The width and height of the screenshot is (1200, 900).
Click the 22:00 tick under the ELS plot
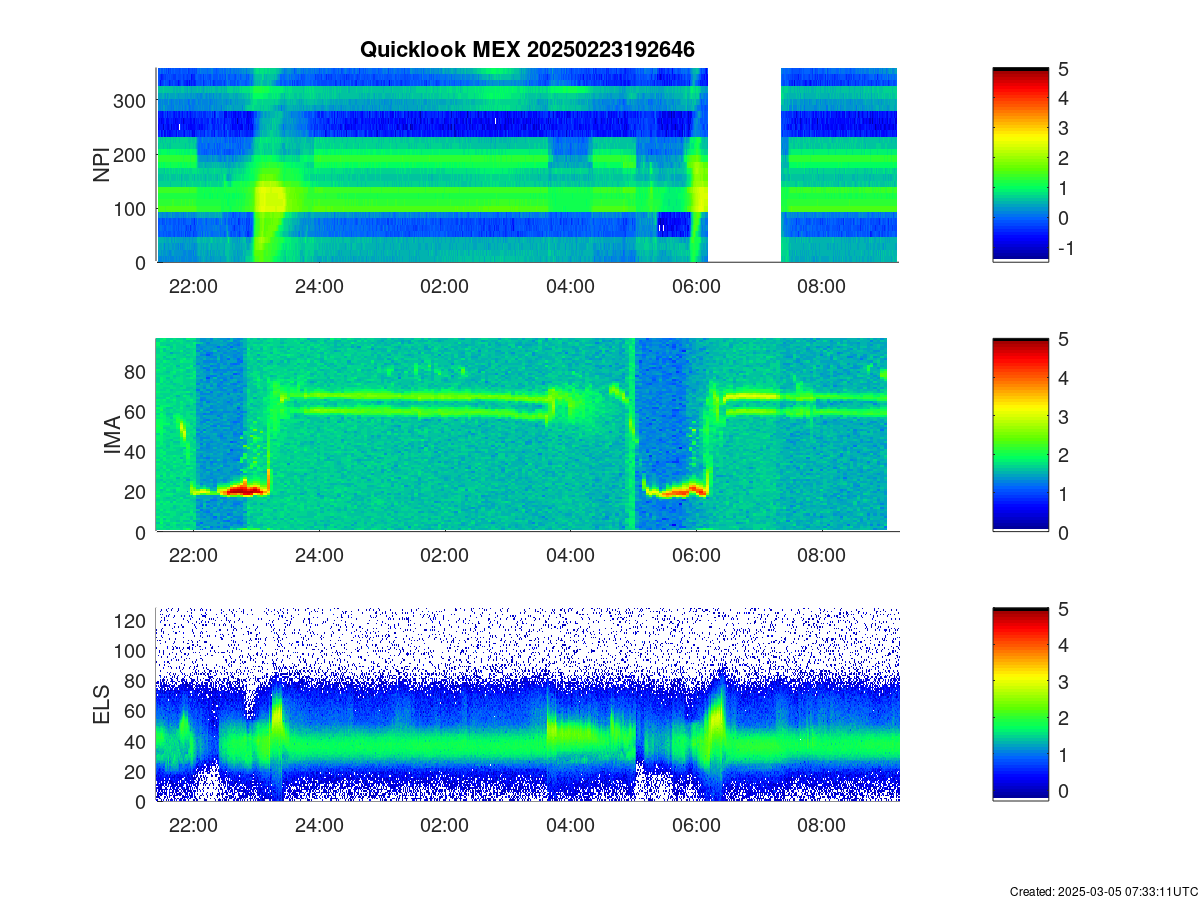(193, 826)
